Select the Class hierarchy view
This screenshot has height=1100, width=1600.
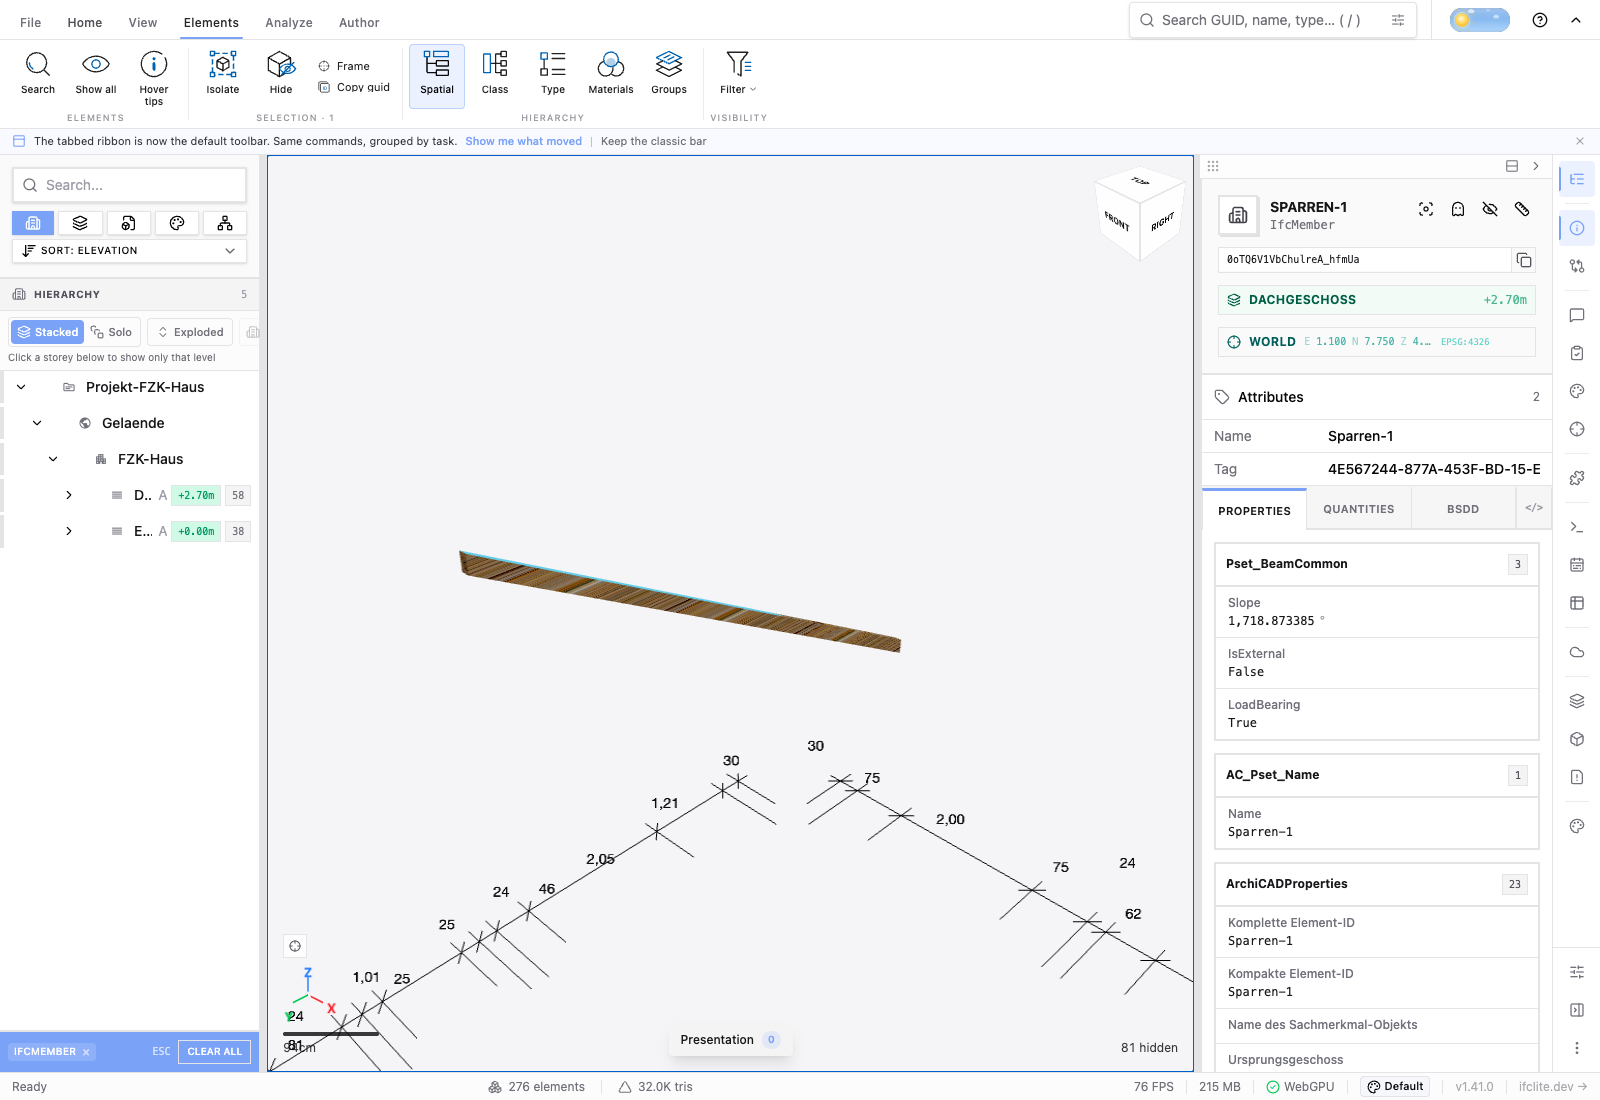495,74
